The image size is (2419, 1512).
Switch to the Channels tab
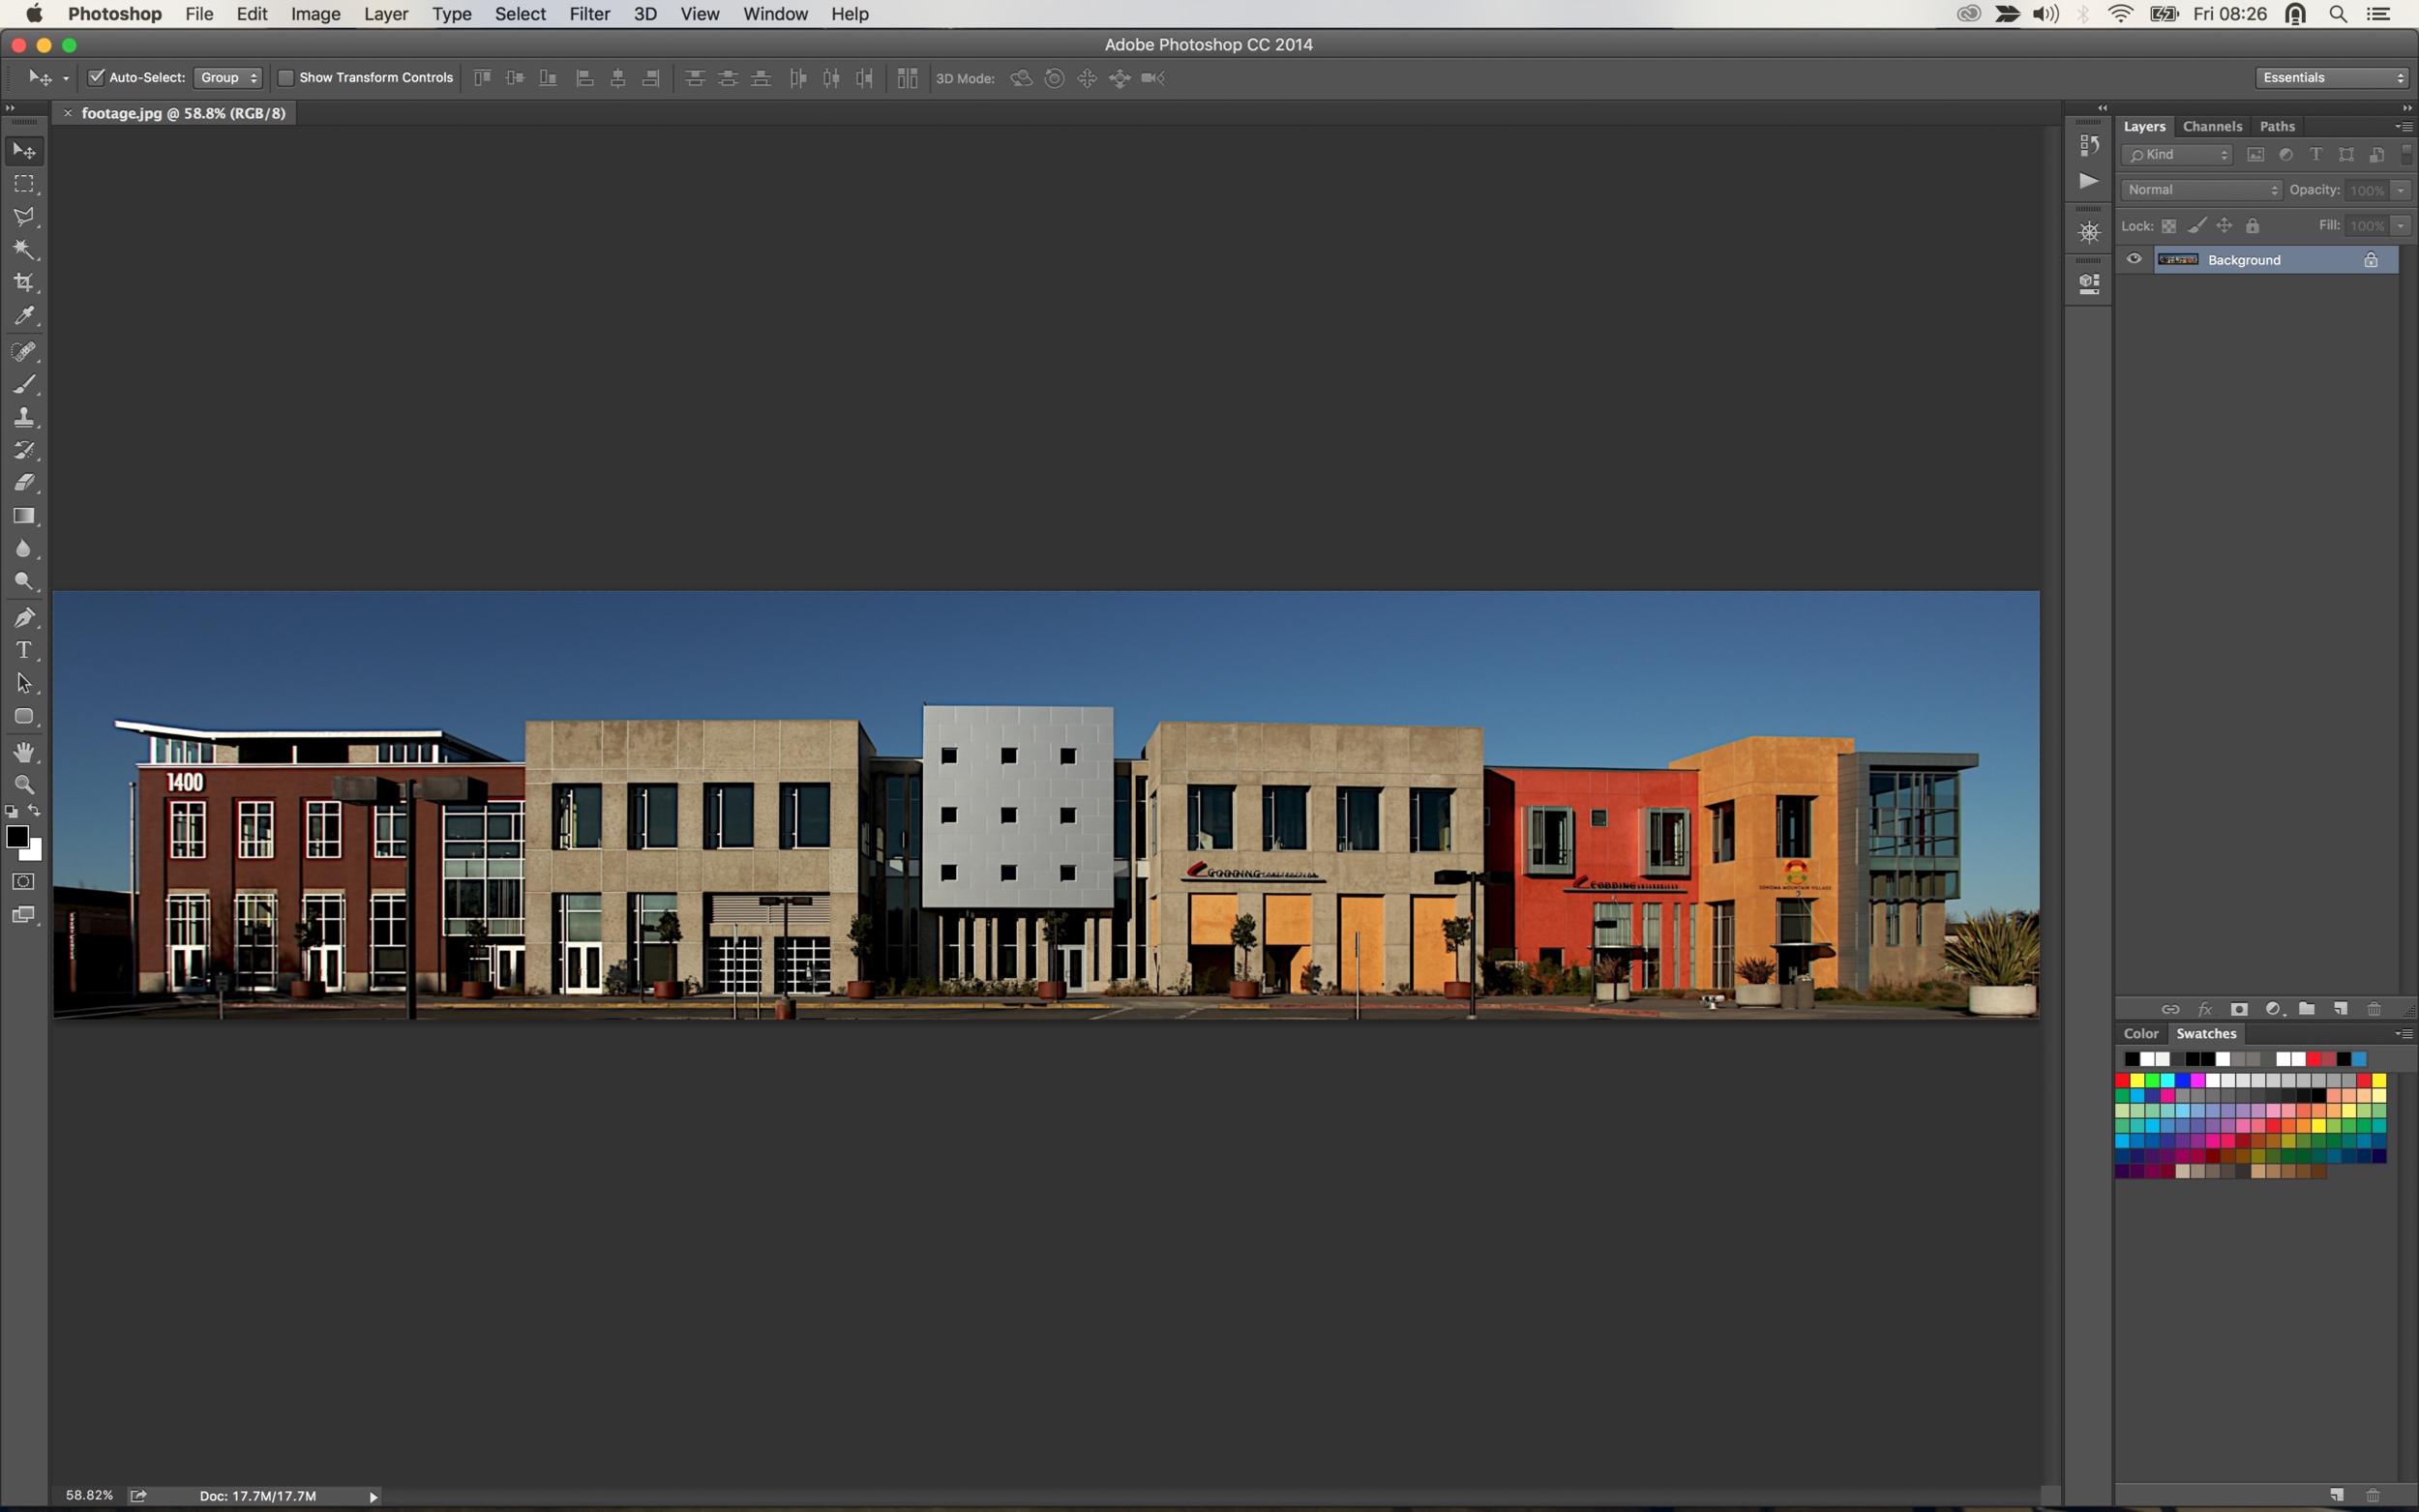point(2212,127)
